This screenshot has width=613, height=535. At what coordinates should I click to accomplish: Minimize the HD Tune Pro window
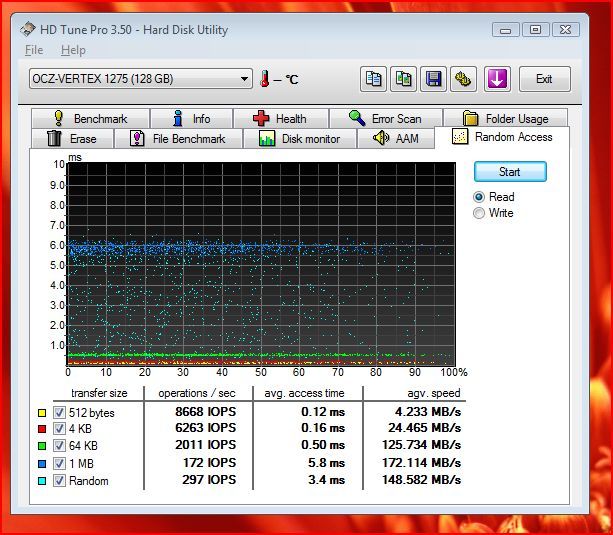click(505, 30)
